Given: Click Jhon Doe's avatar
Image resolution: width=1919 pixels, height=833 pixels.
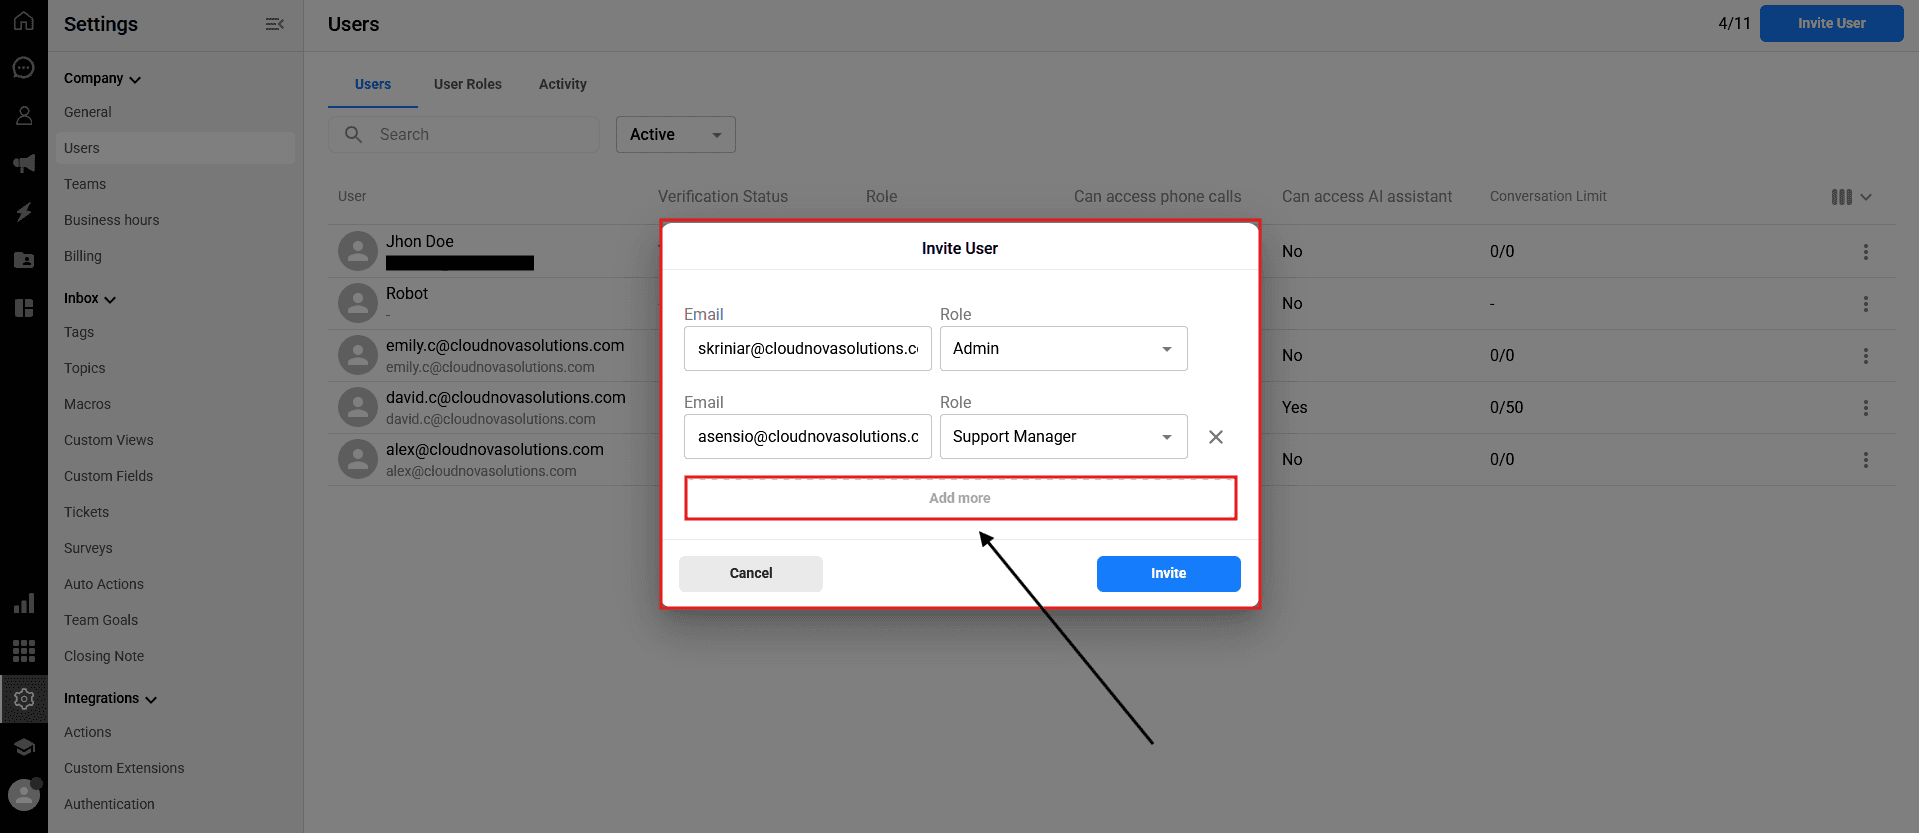Looking at the screenshot, I should 358,251.
